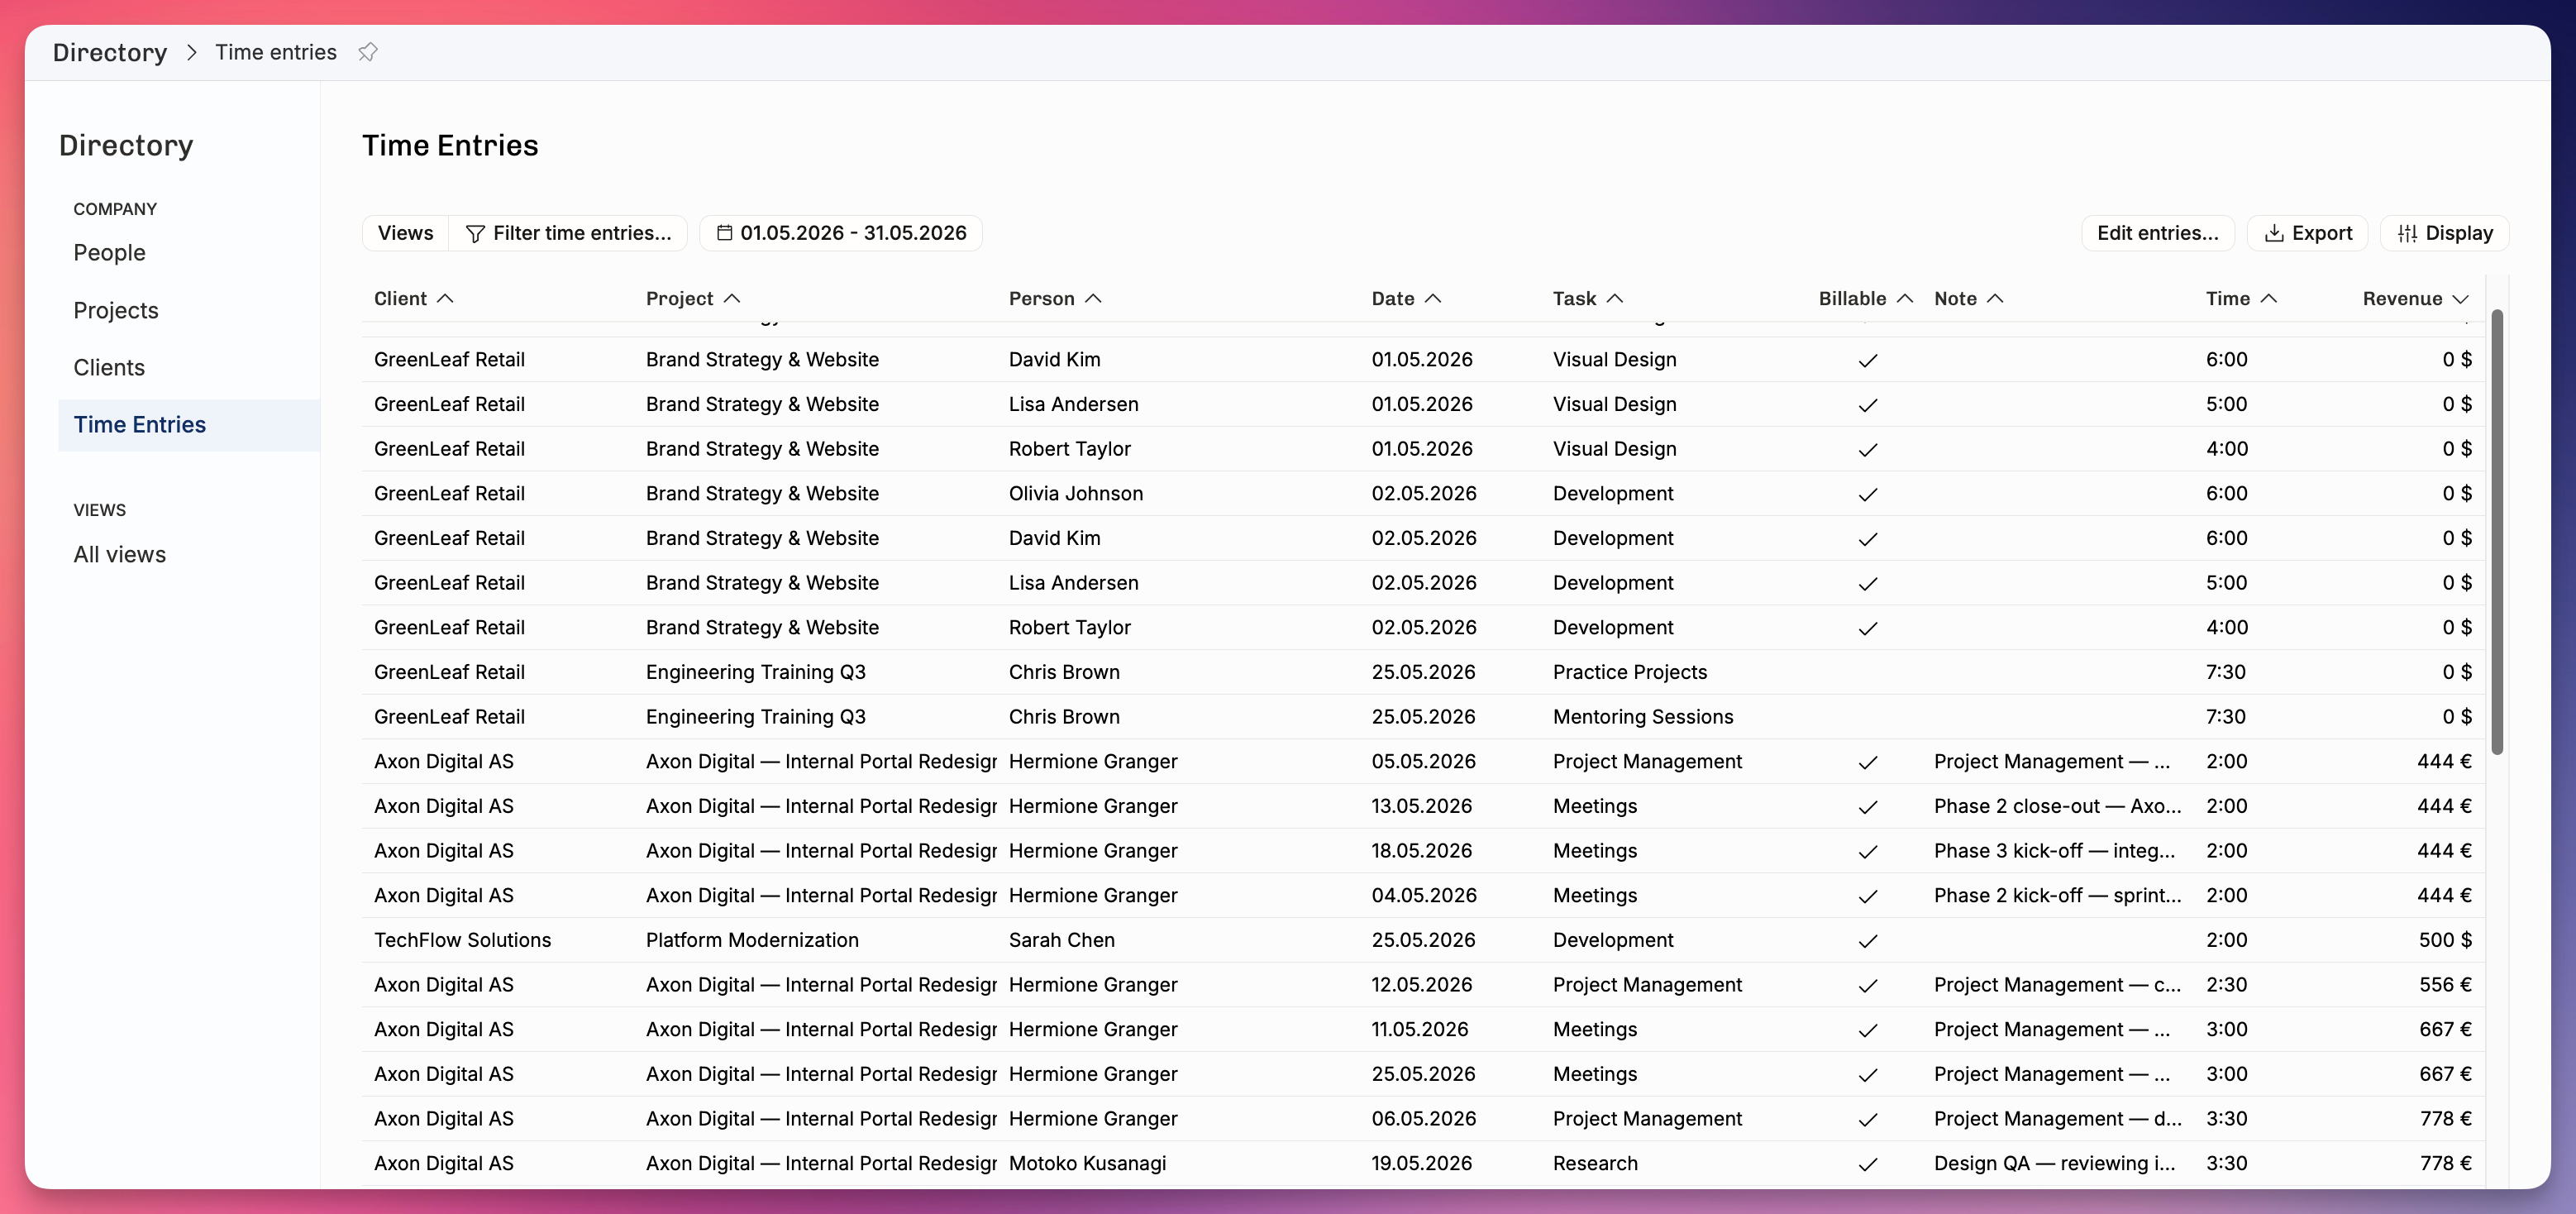
Task: Open All views link
Action: tap(119, 554)
